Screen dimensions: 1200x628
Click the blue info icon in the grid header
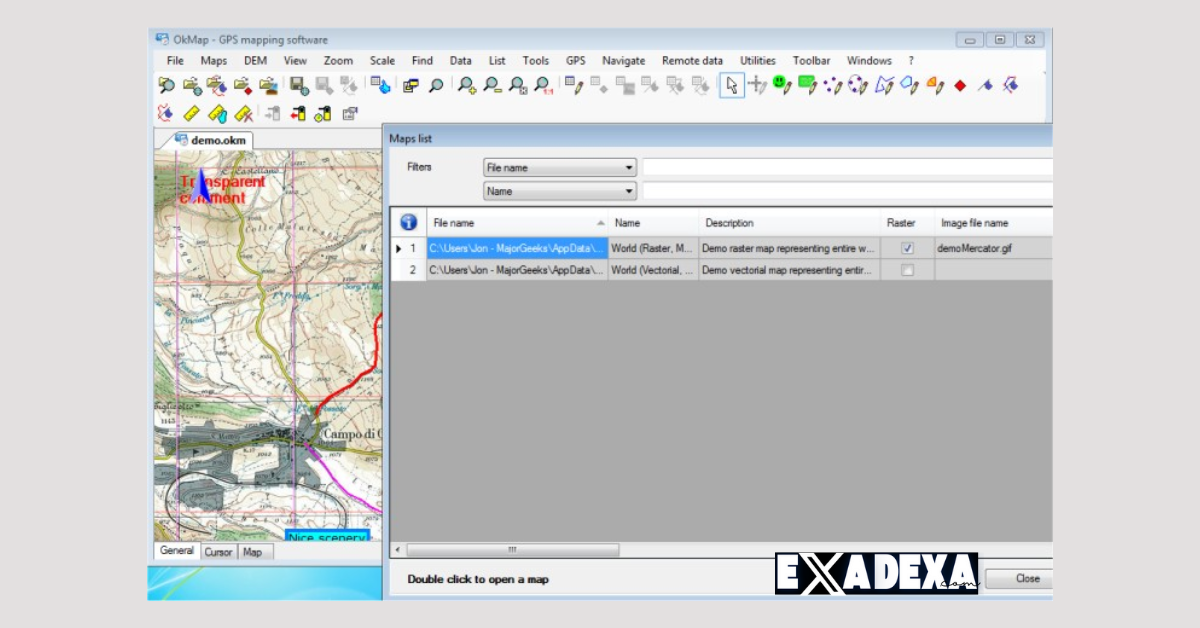[x=410, y=222]
